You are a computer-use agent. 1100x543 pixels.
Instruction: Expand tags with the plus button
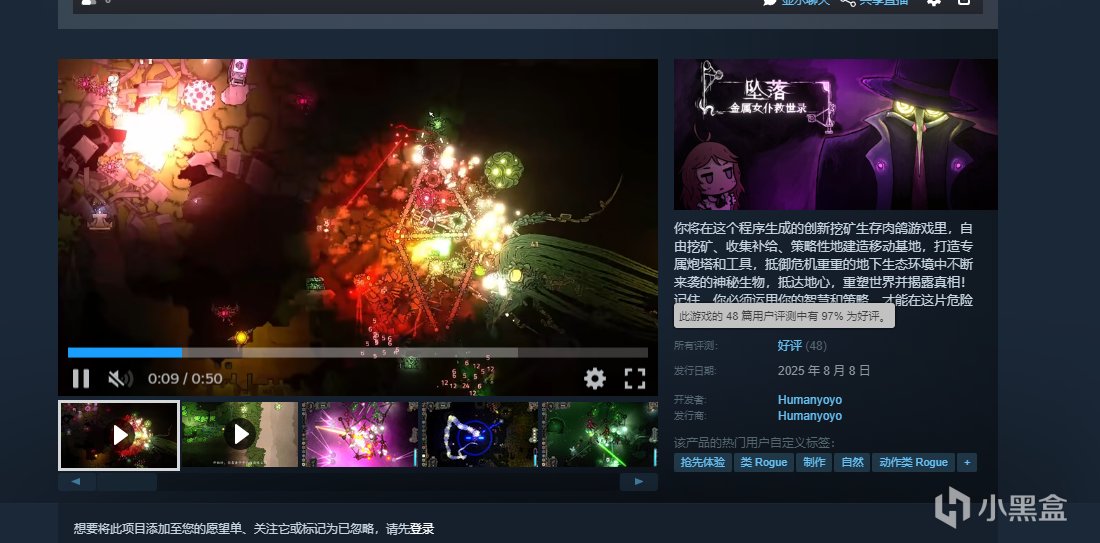tap(967, 462)
